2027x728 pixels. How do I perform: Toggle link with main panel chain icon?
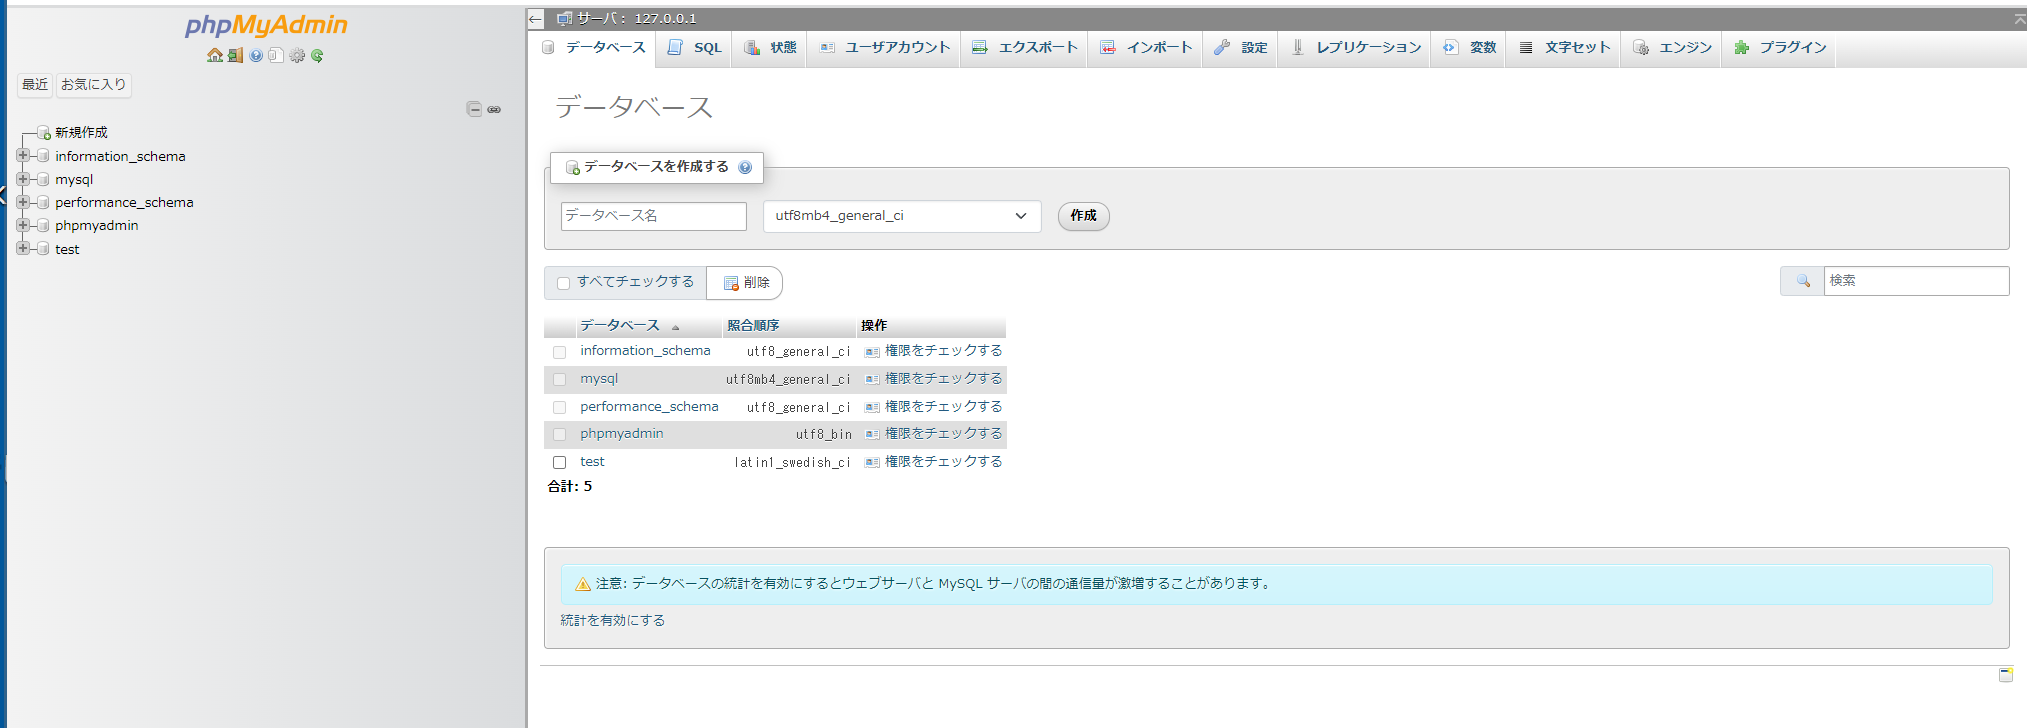(x=494, y=109)
